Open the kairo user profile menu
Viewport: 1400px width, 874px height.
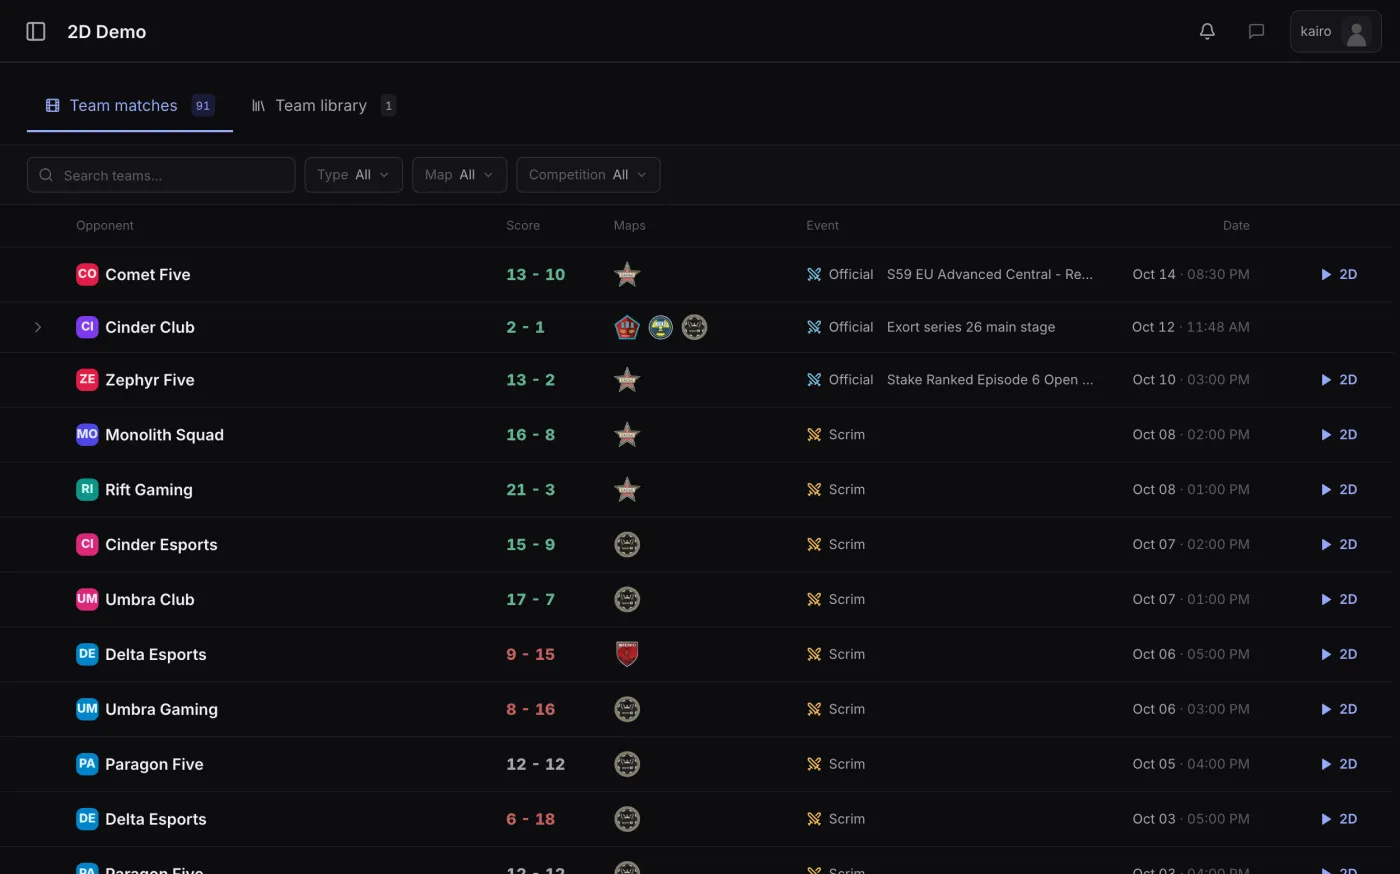click(1335, 31)
